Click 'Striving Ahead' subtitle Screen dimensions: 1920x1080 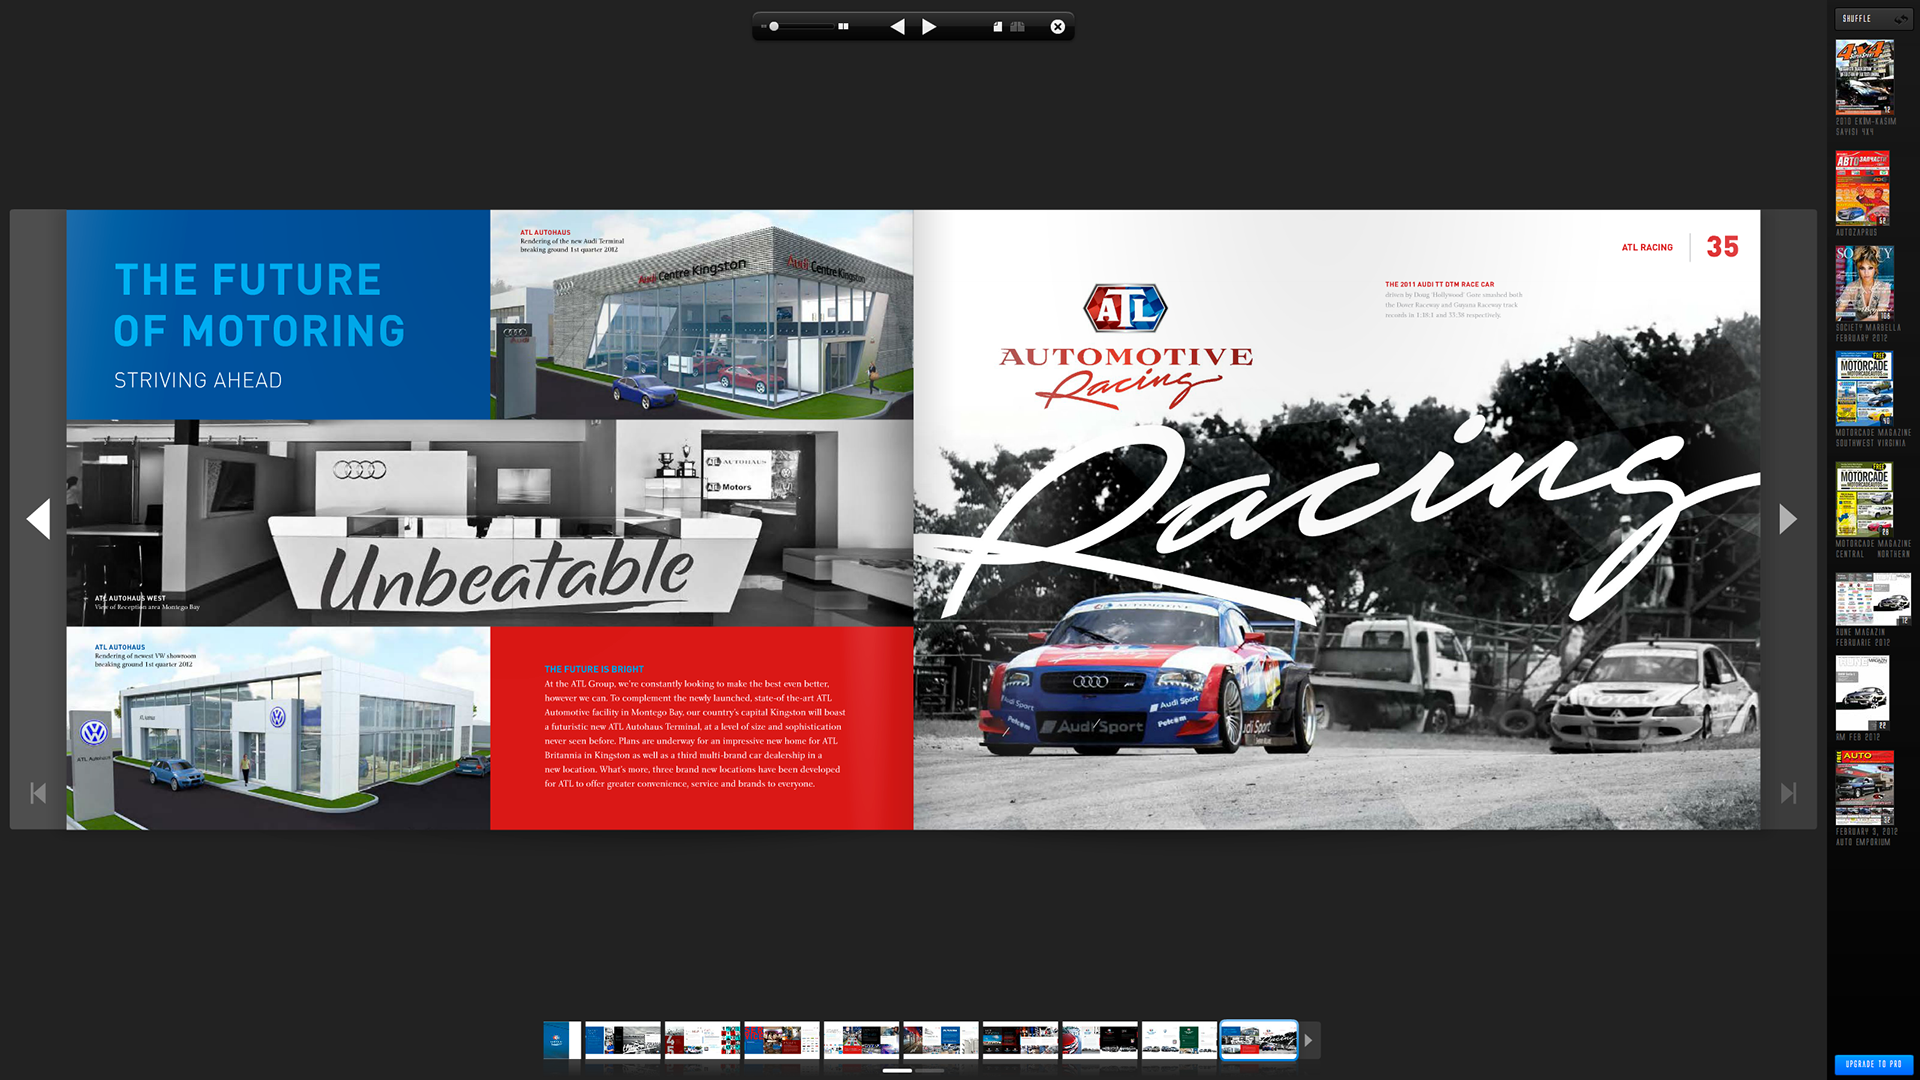click(198, 380)
